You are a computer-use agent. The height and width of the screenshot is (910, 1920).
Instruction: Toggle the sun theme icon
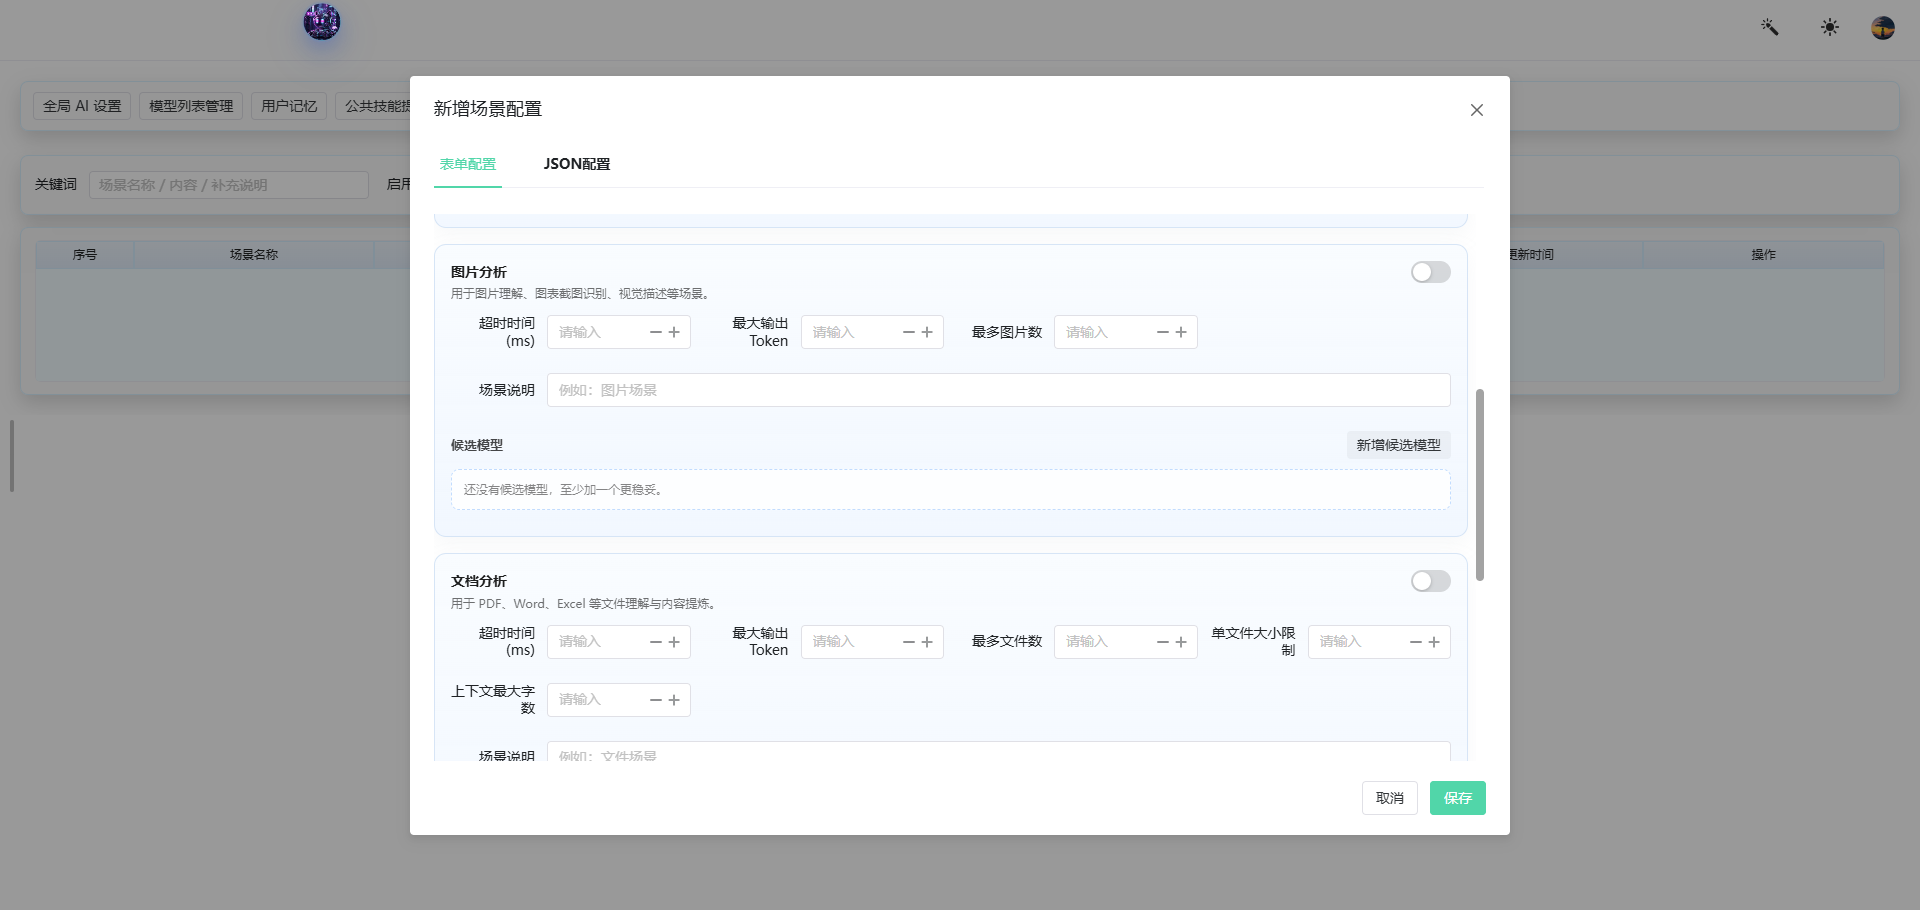1830,27
